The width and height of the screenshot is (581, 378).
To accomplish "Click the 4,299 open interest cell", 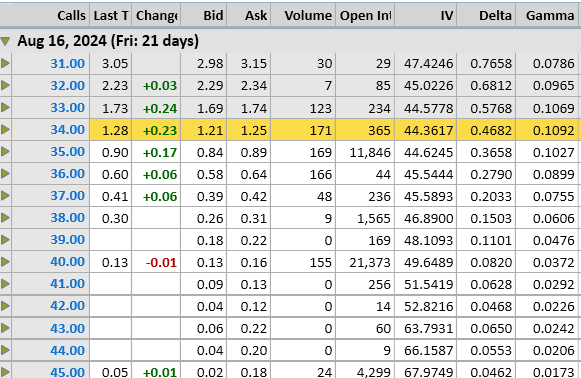I will [365, 371].
